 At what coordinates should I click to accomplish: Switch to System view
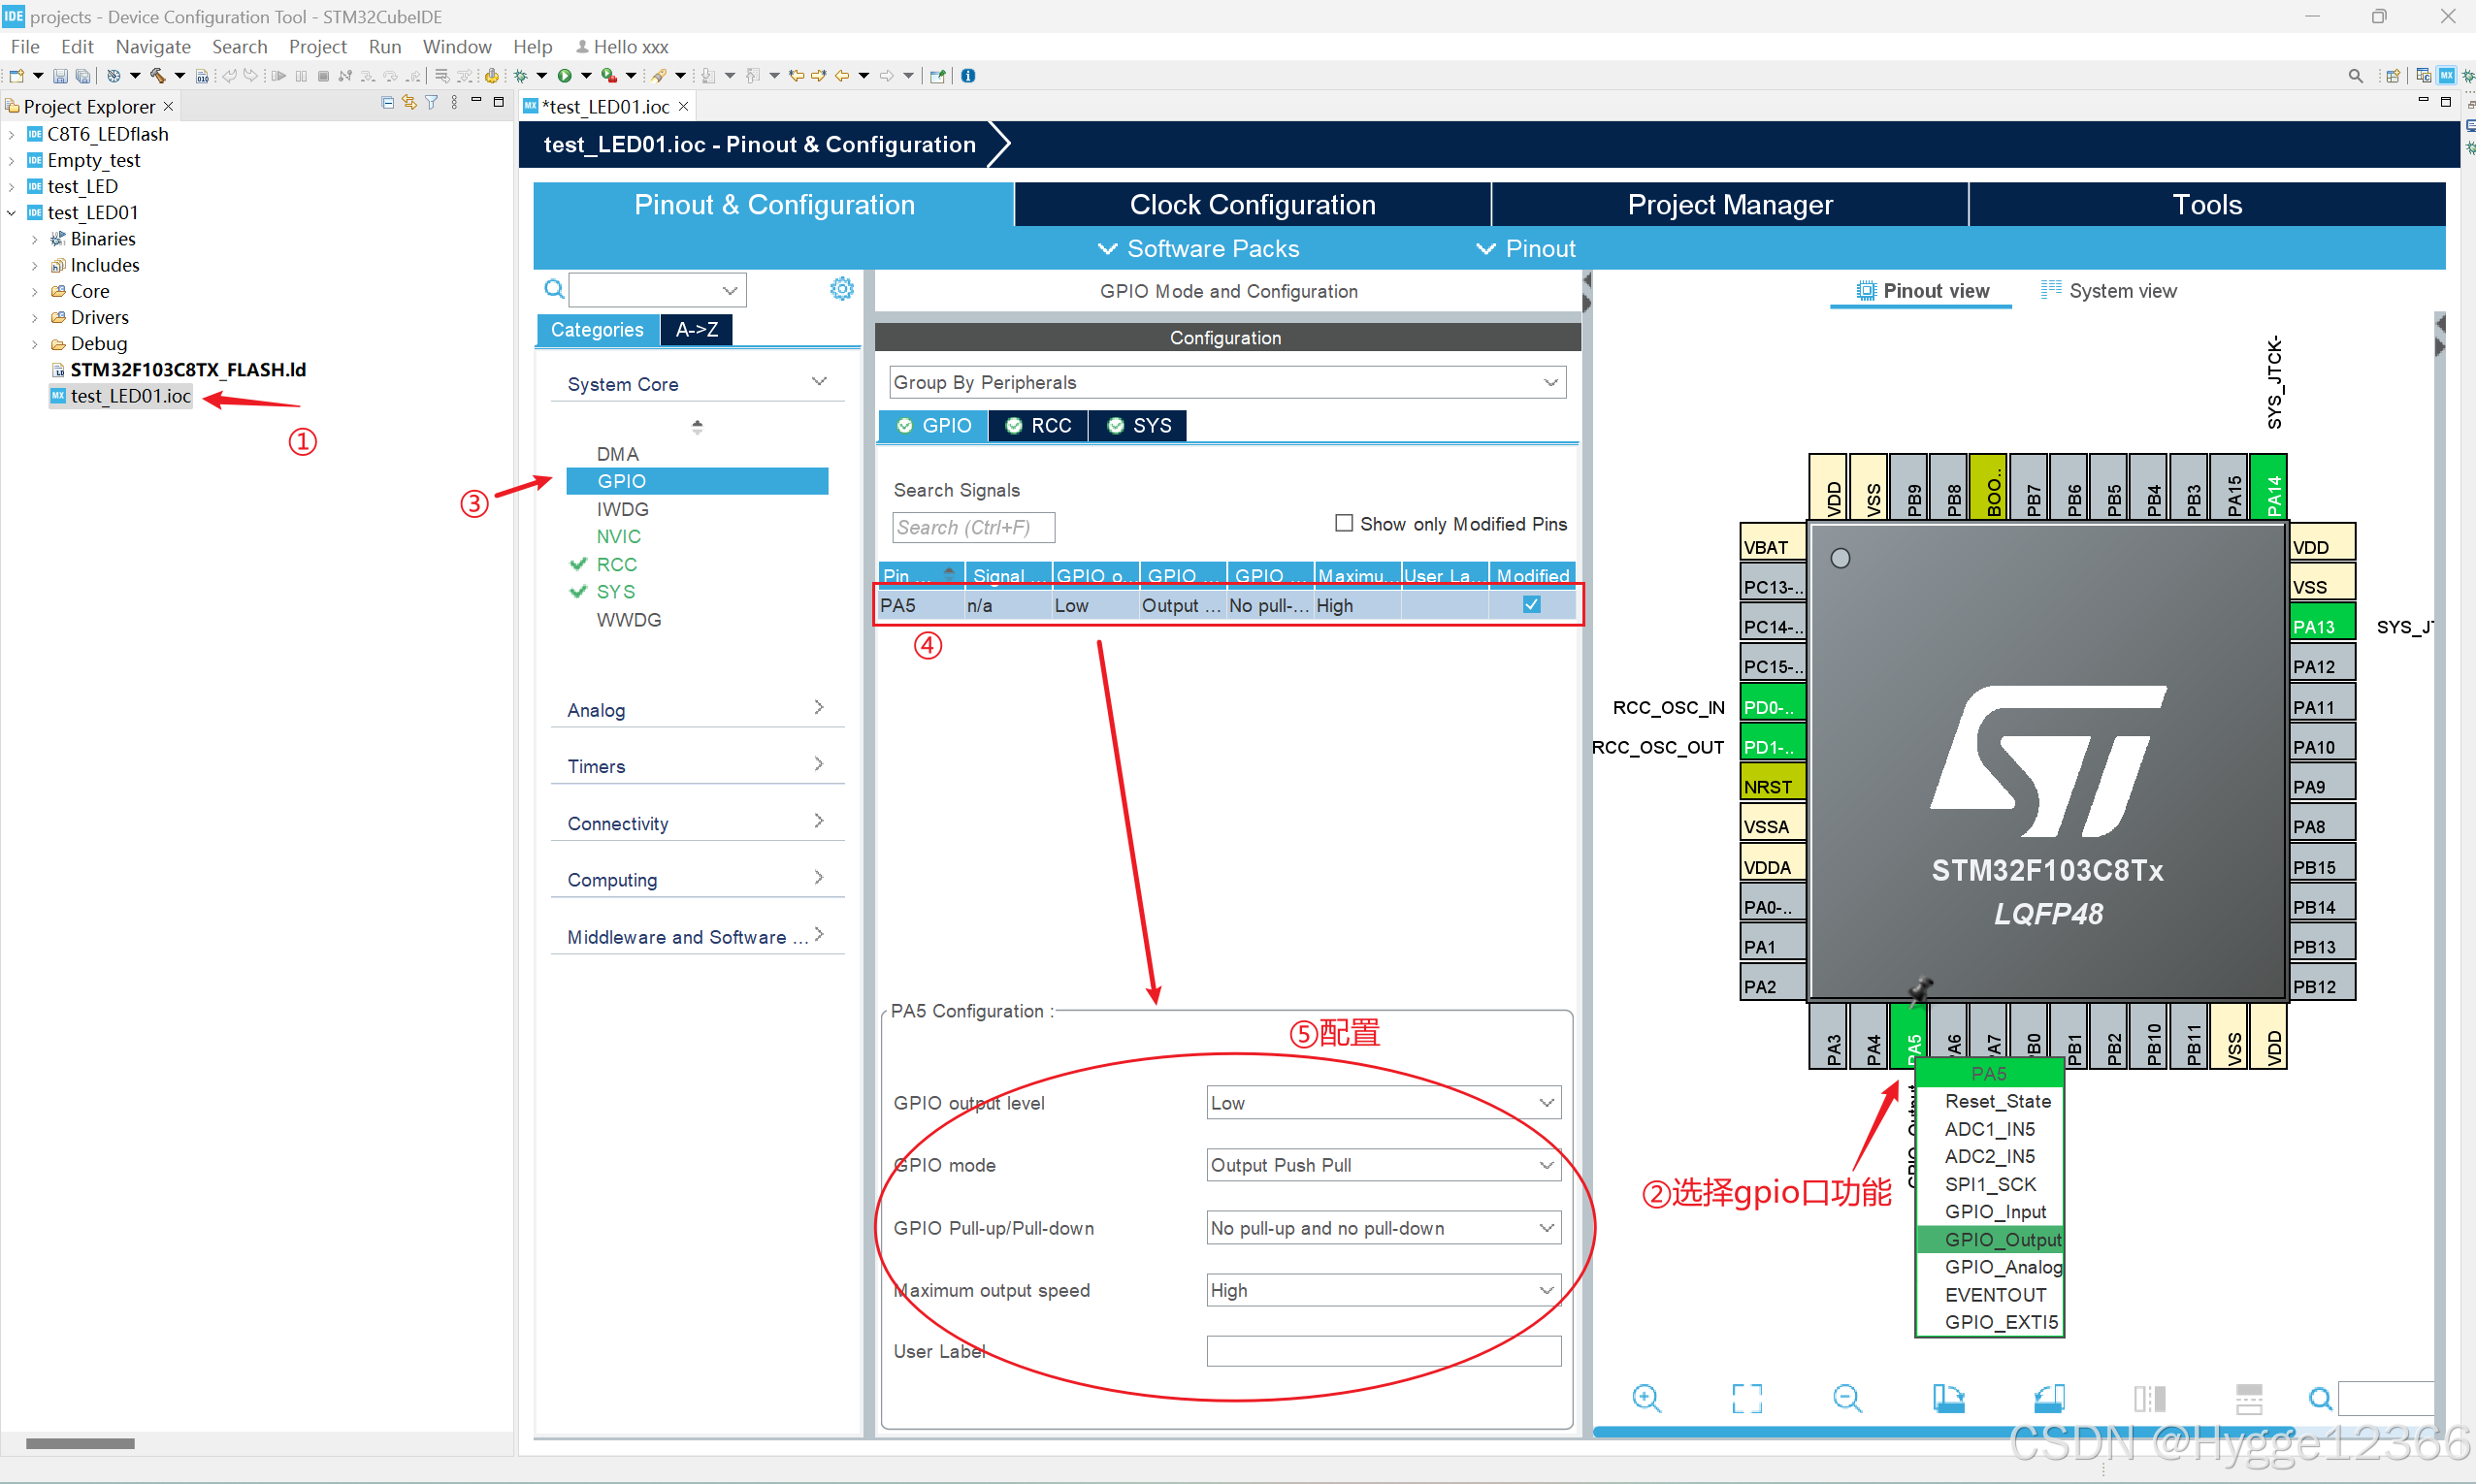pyautogui.click(x=2108, y=290)
